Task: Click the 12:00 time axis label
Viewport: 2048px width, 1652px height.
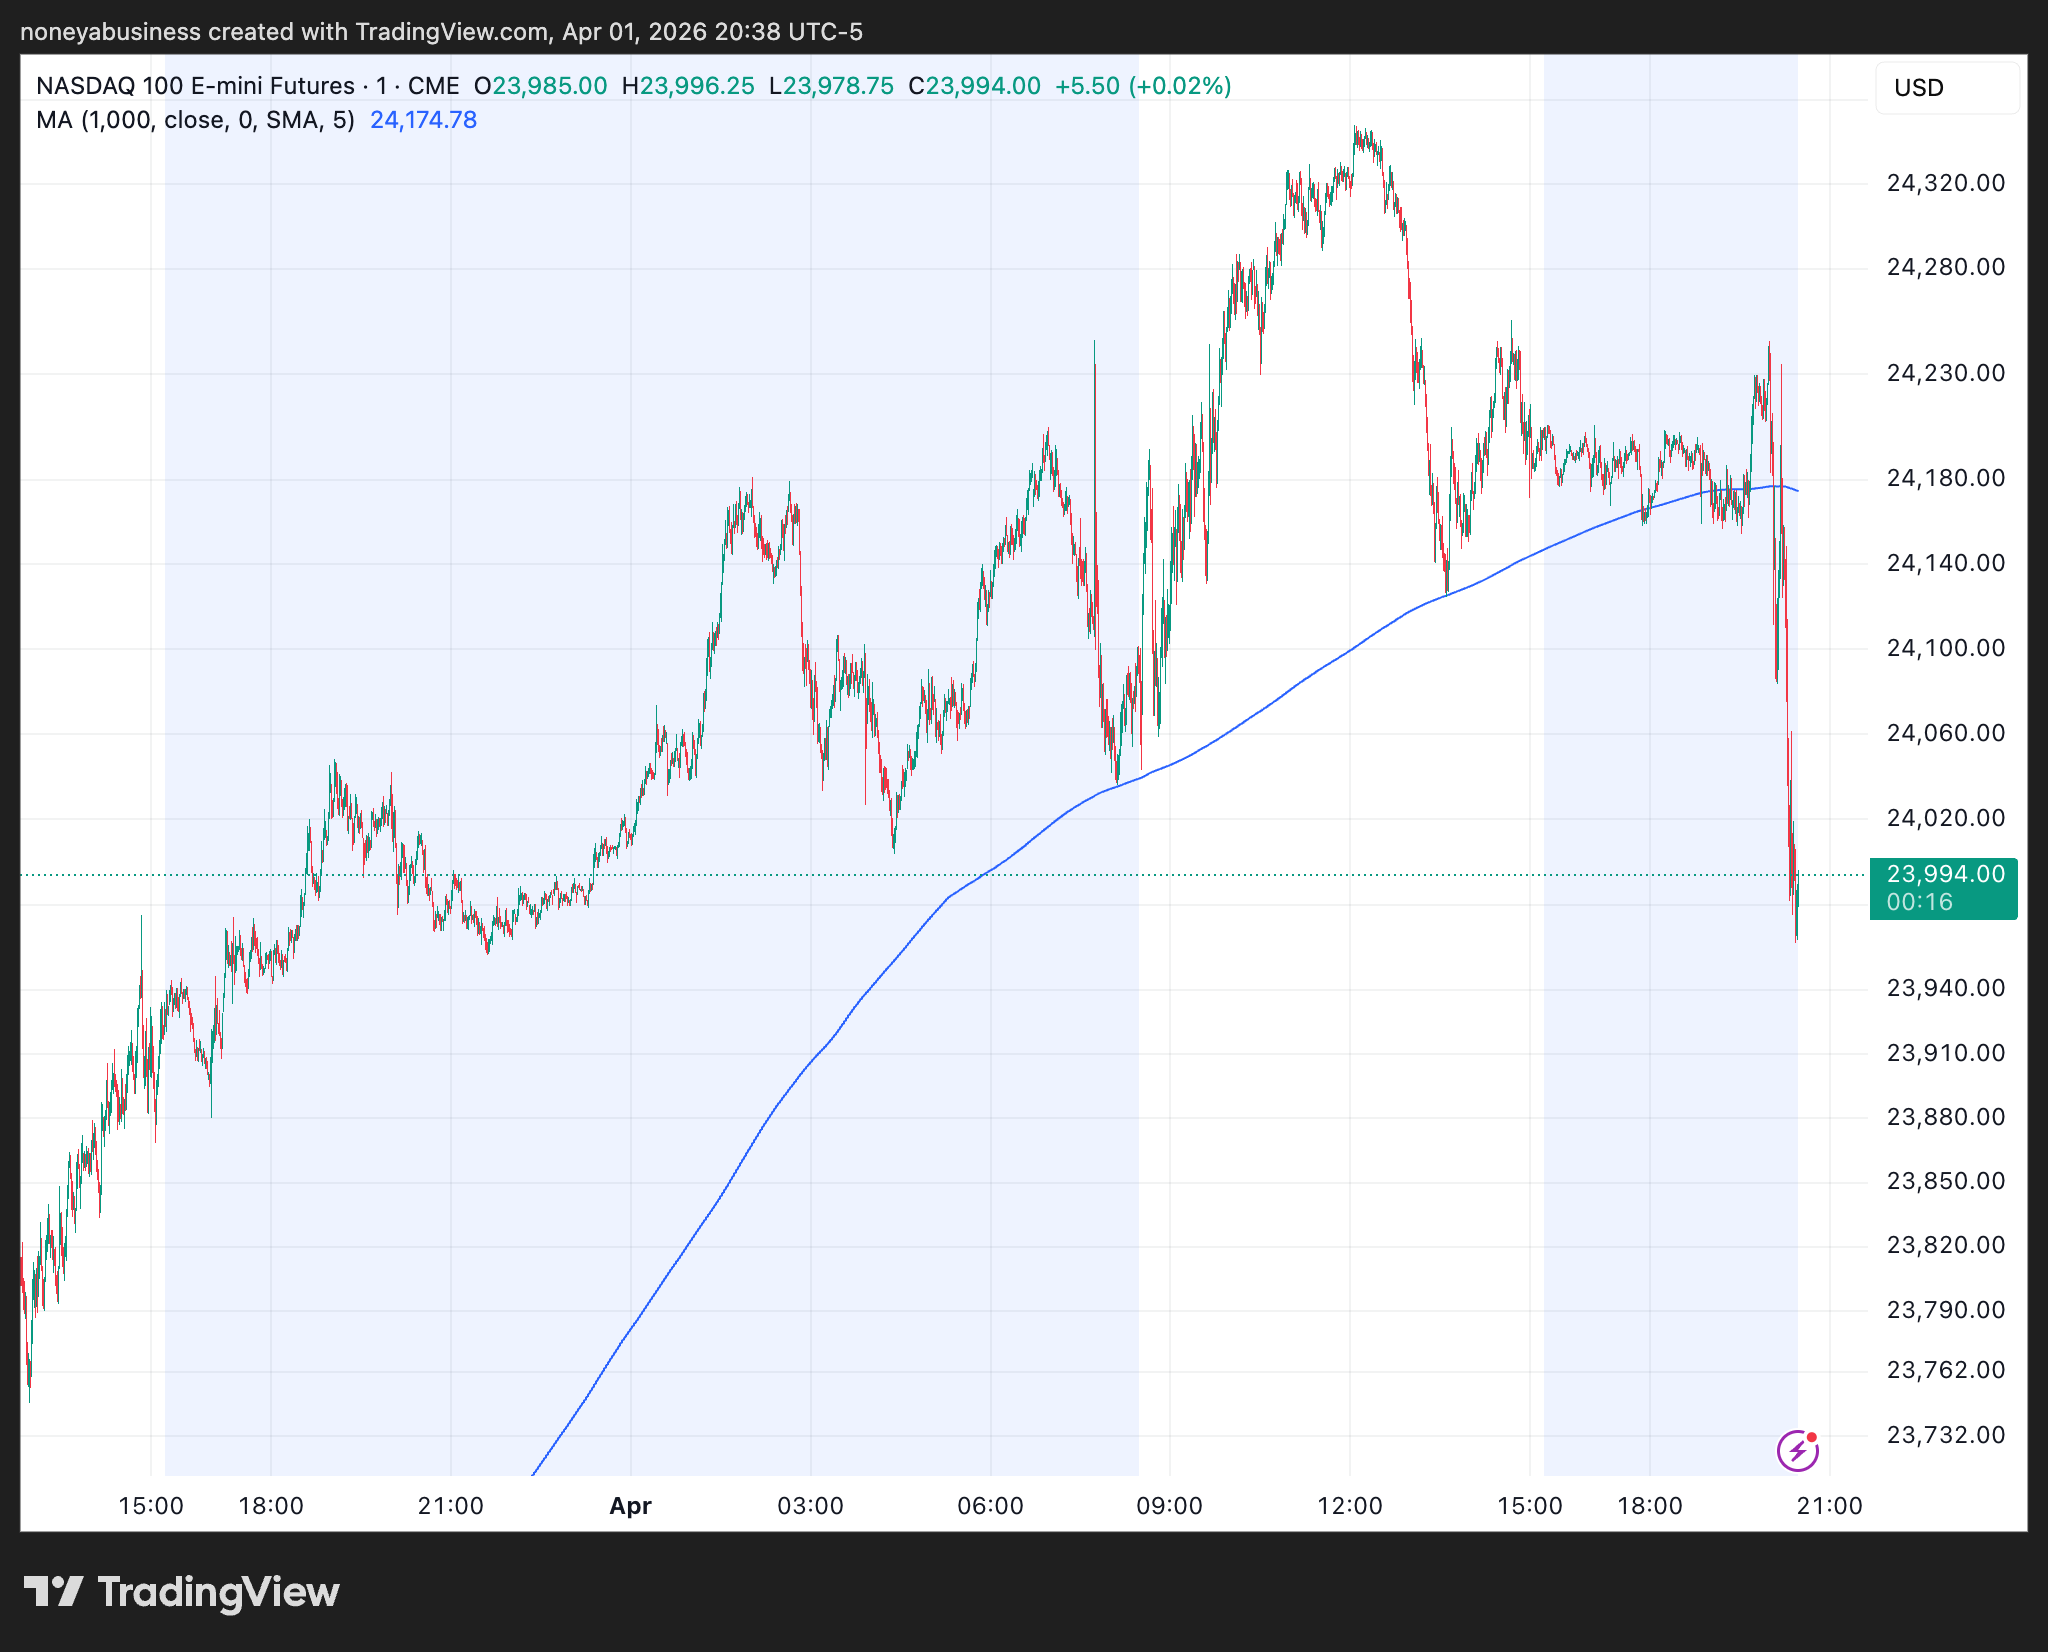Action: pyautogui.click(x=1349, y=1506)
